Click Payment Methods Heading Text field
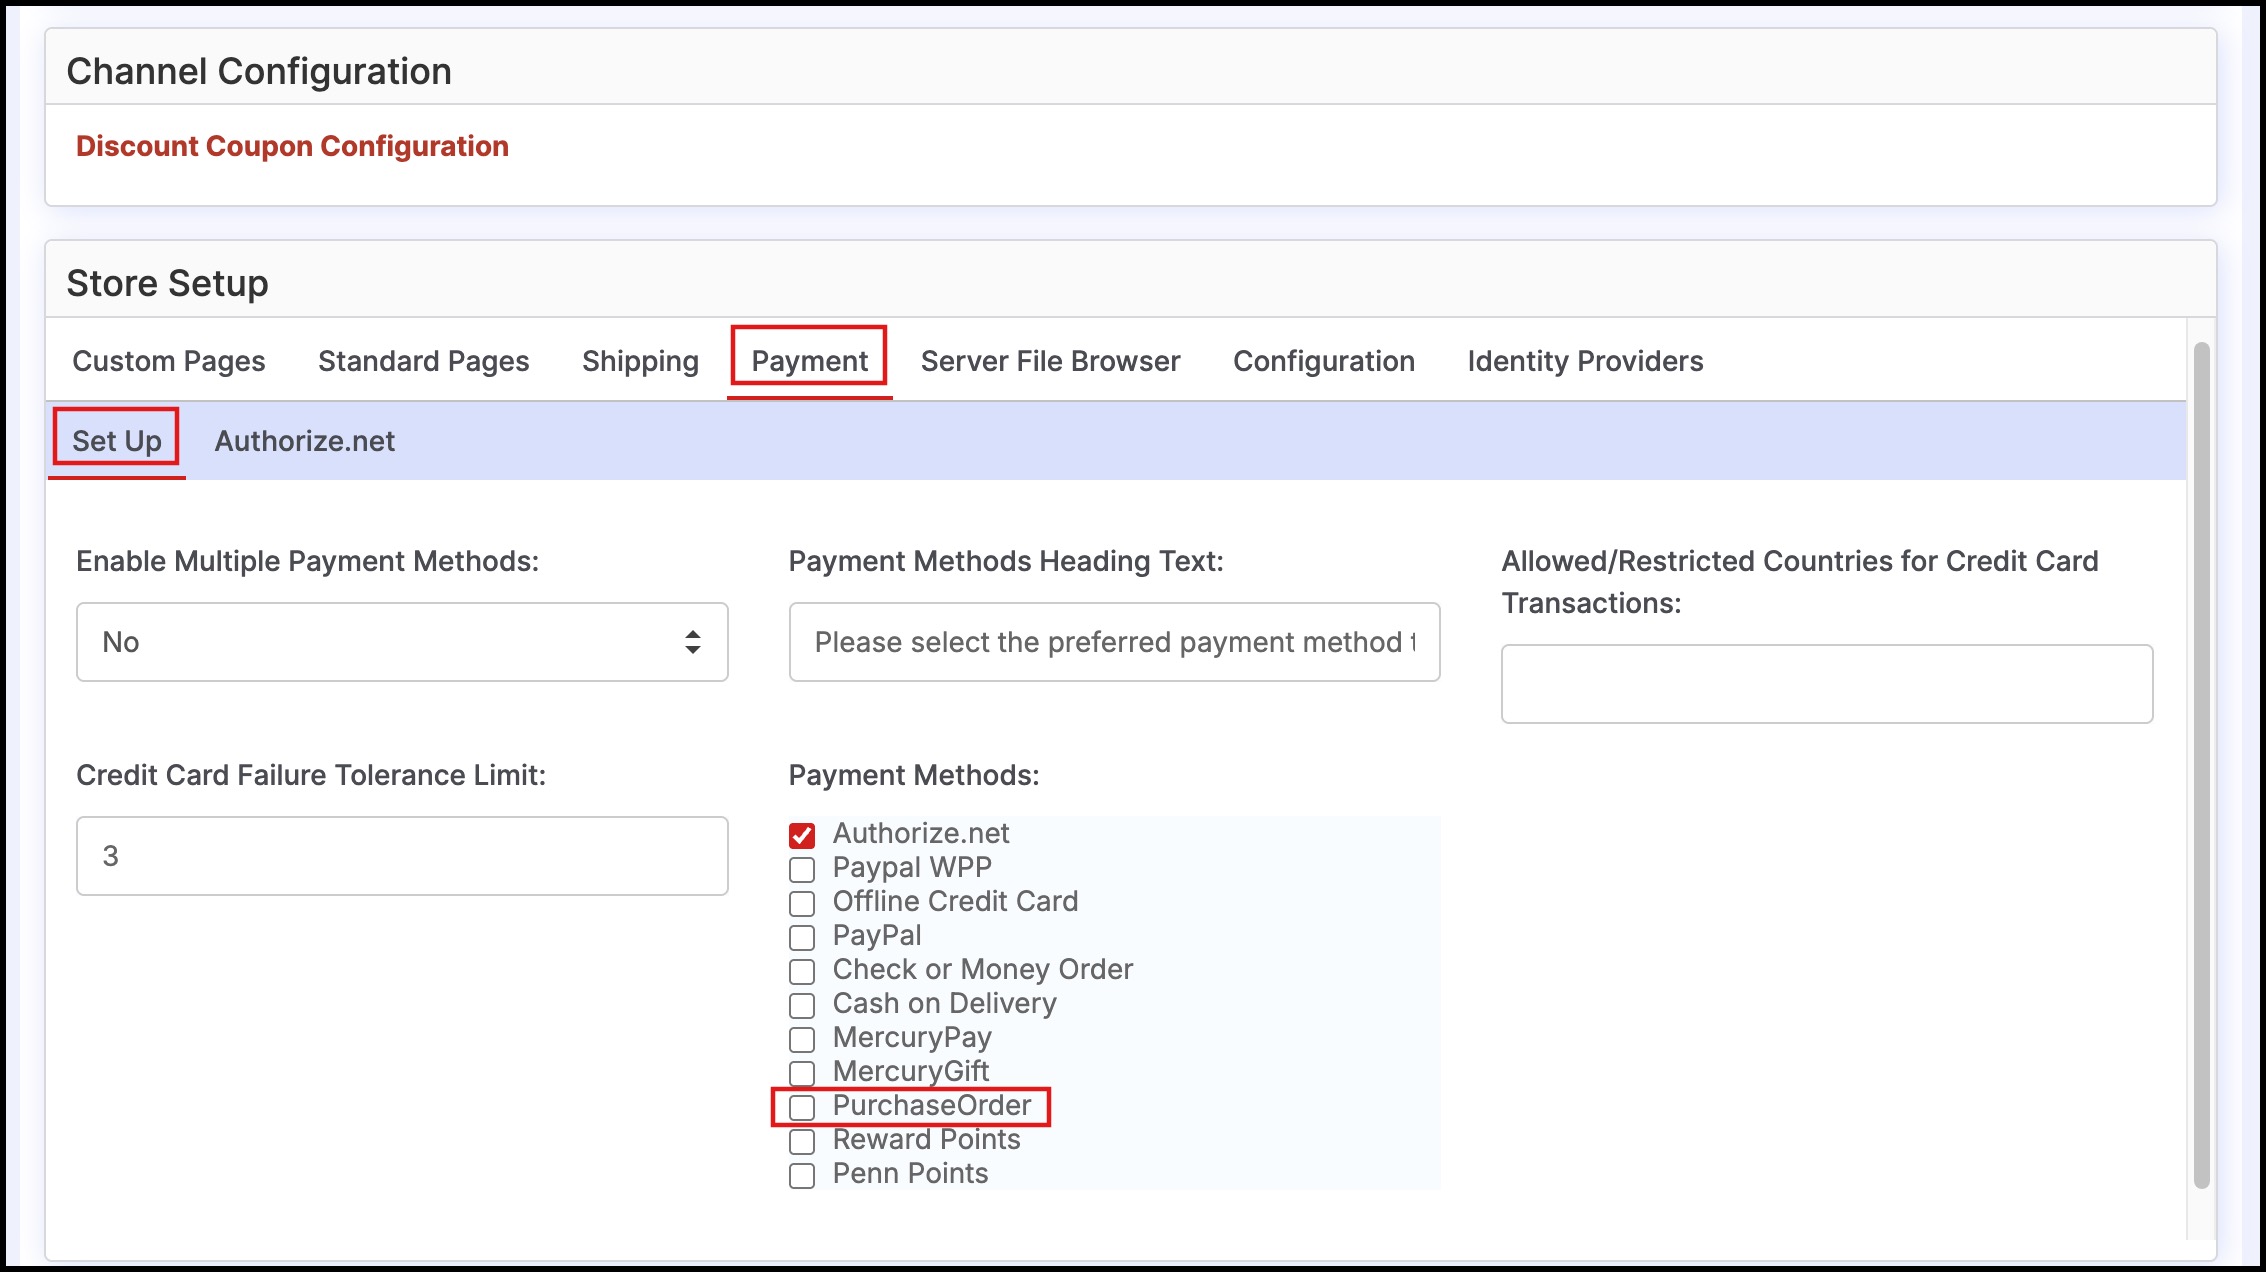The image size is (2266, 1272). pos(1114,642)
